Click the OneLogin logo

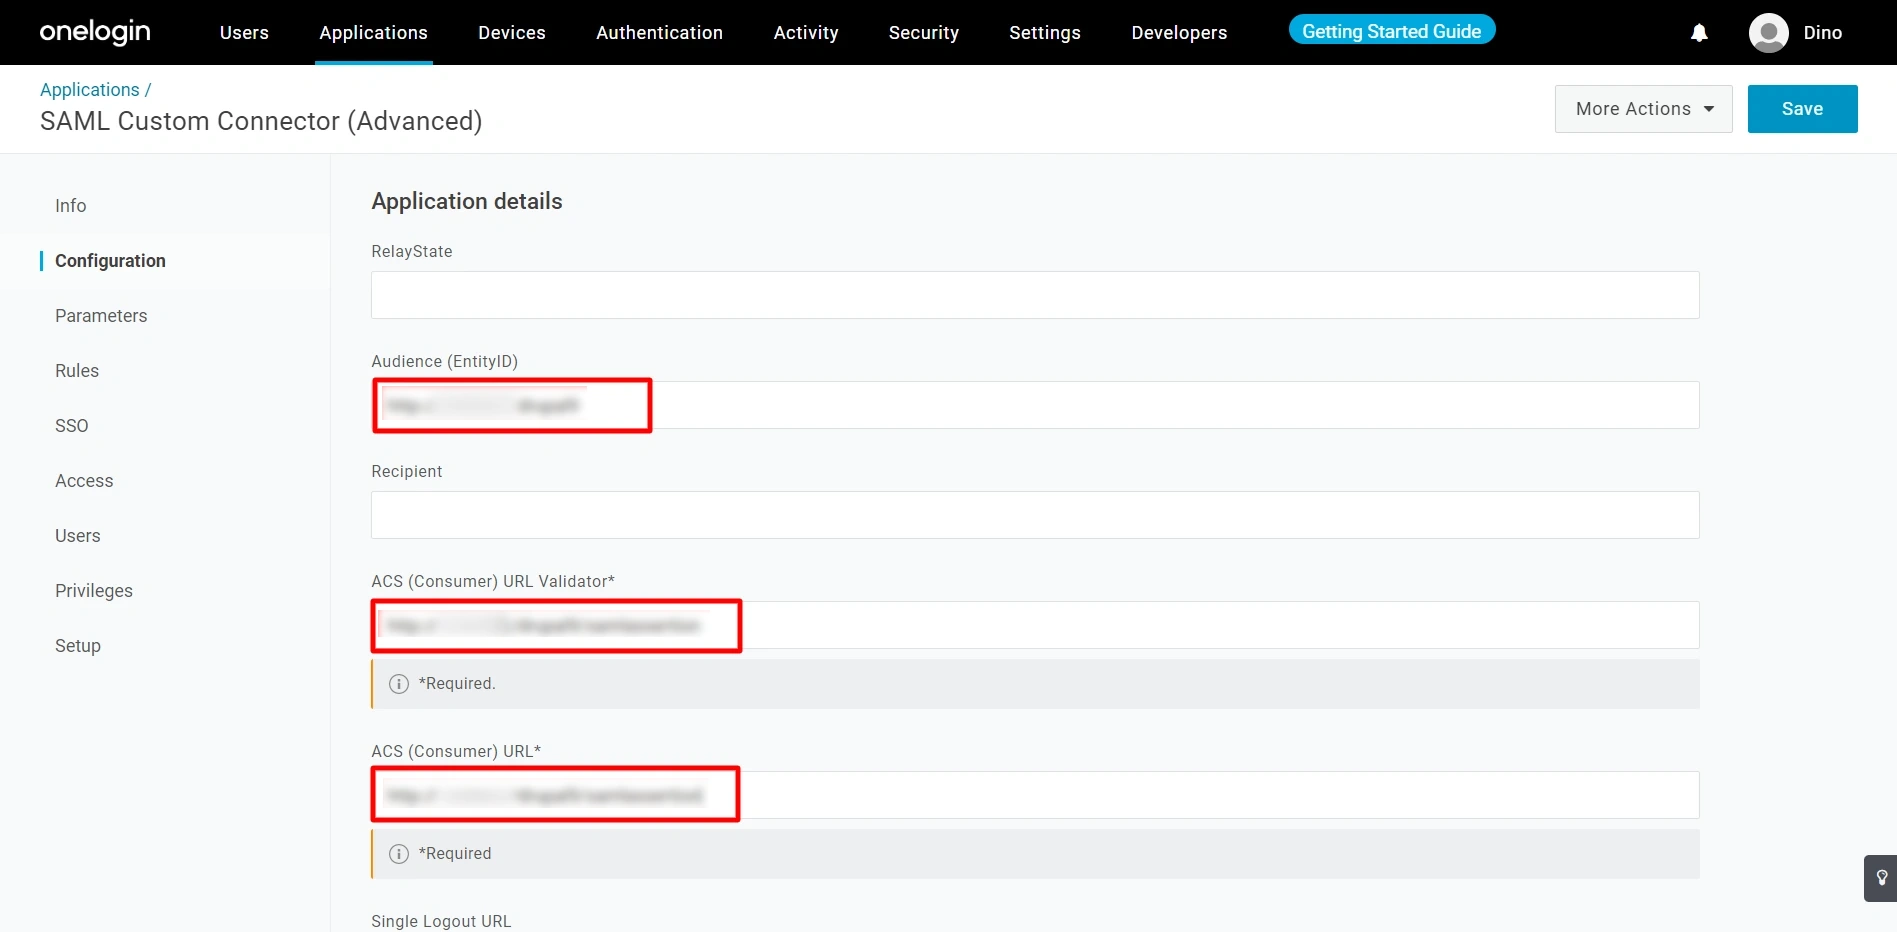(x=95, y=32)
